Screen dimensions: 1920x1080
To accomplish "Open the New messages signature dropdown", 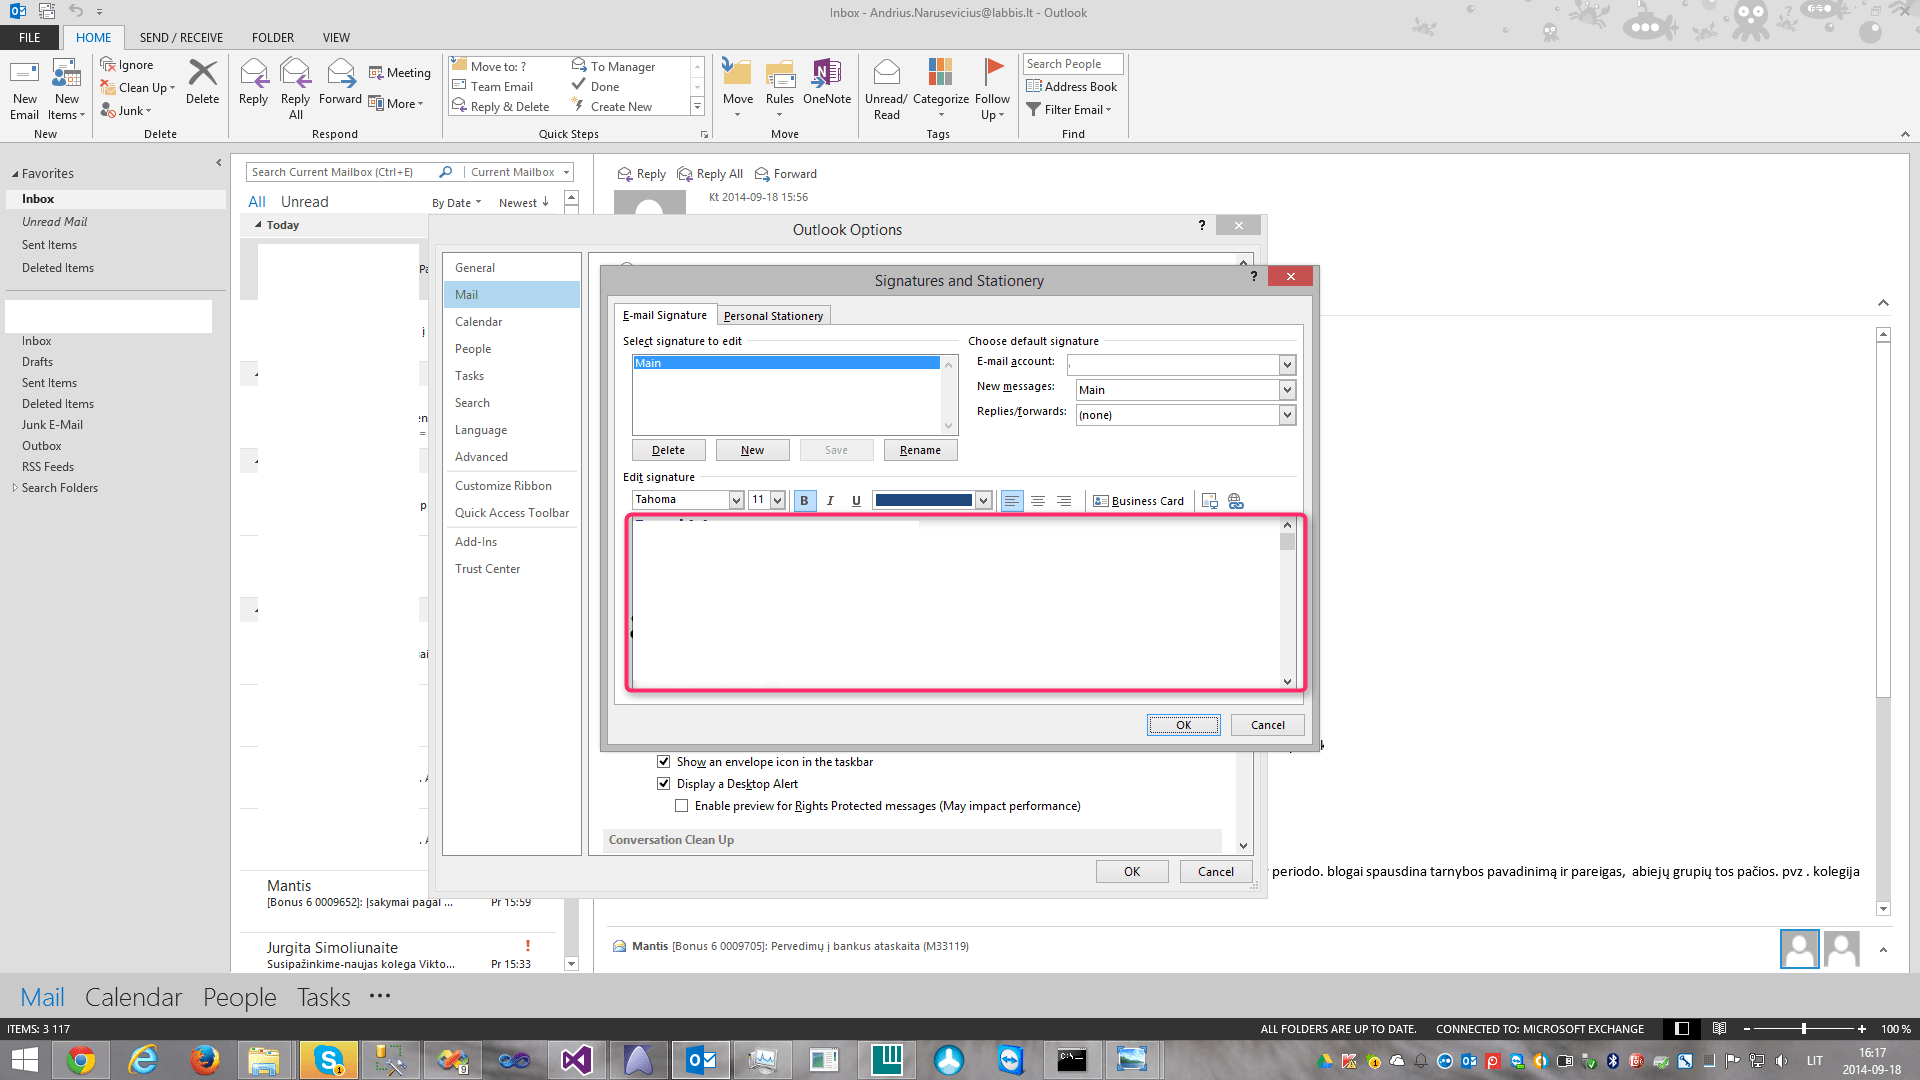I will (x=1288, y=389).
